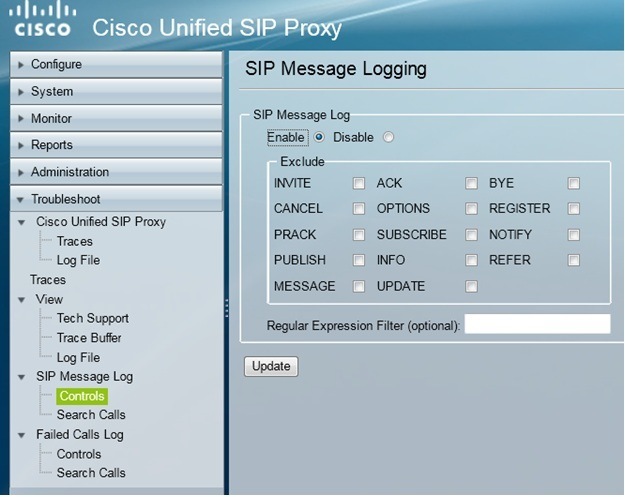Click the Exclude group label

pos(302,162)
